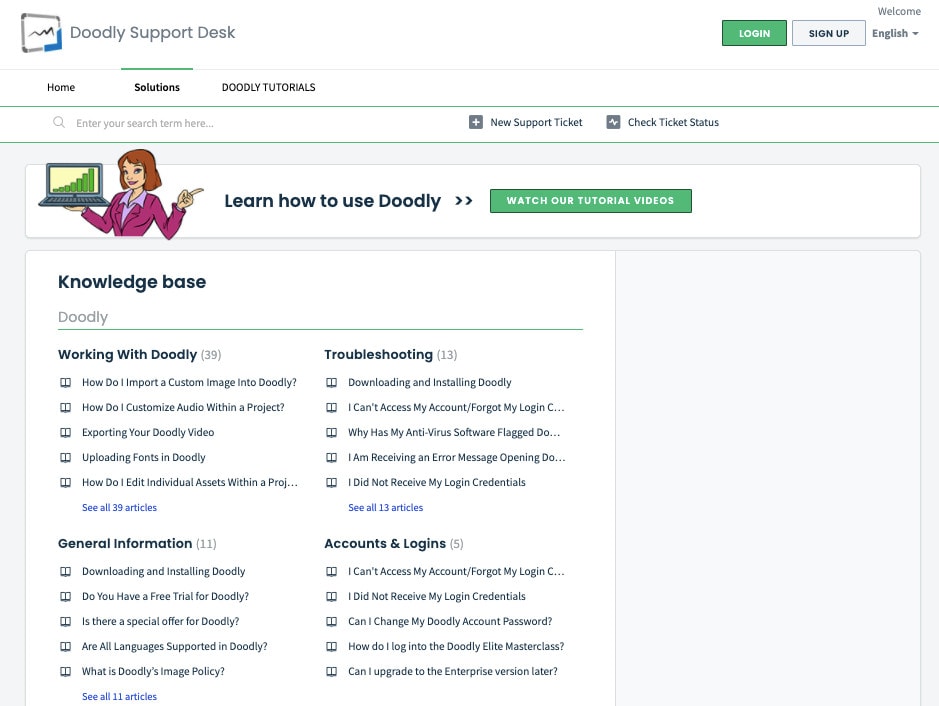Click the Doodly logo icon
This screenshot has width=939, height=706.
pyautogui.click(x=41, y=32)
